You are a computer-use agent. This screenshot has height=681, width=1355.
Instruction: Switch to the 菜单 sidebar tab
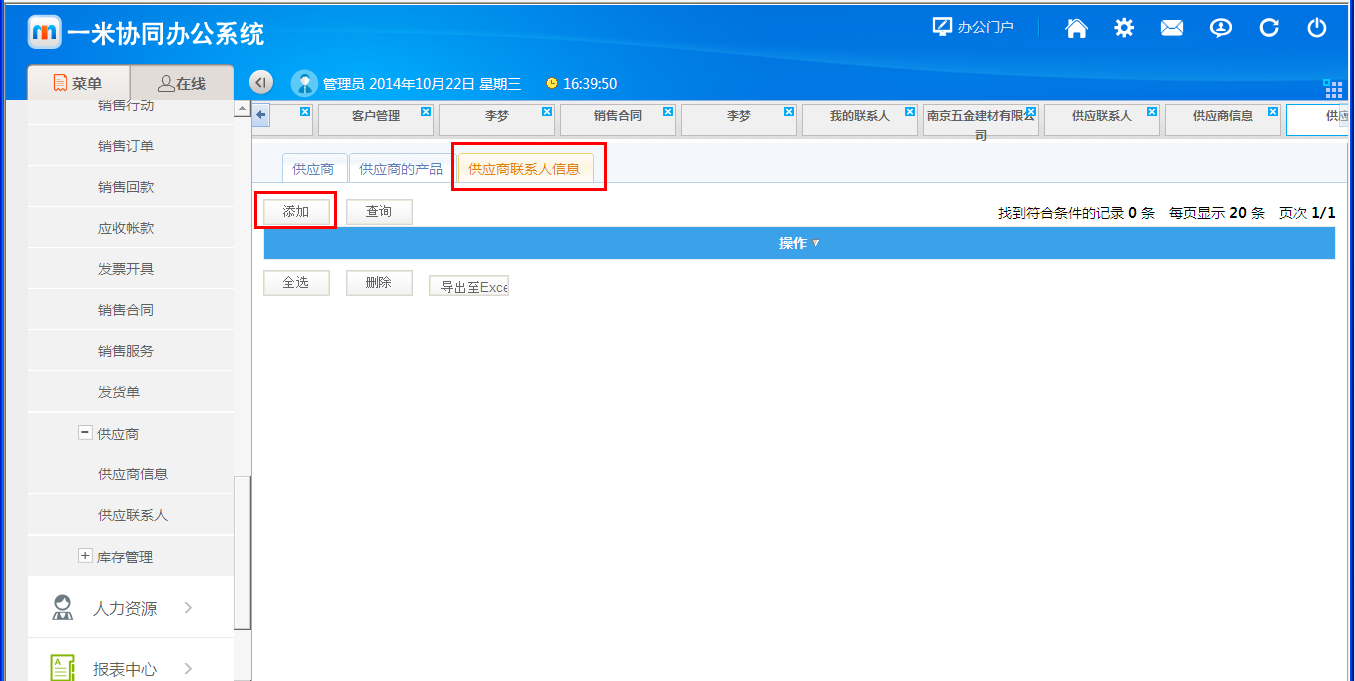[x=78, y=83]
